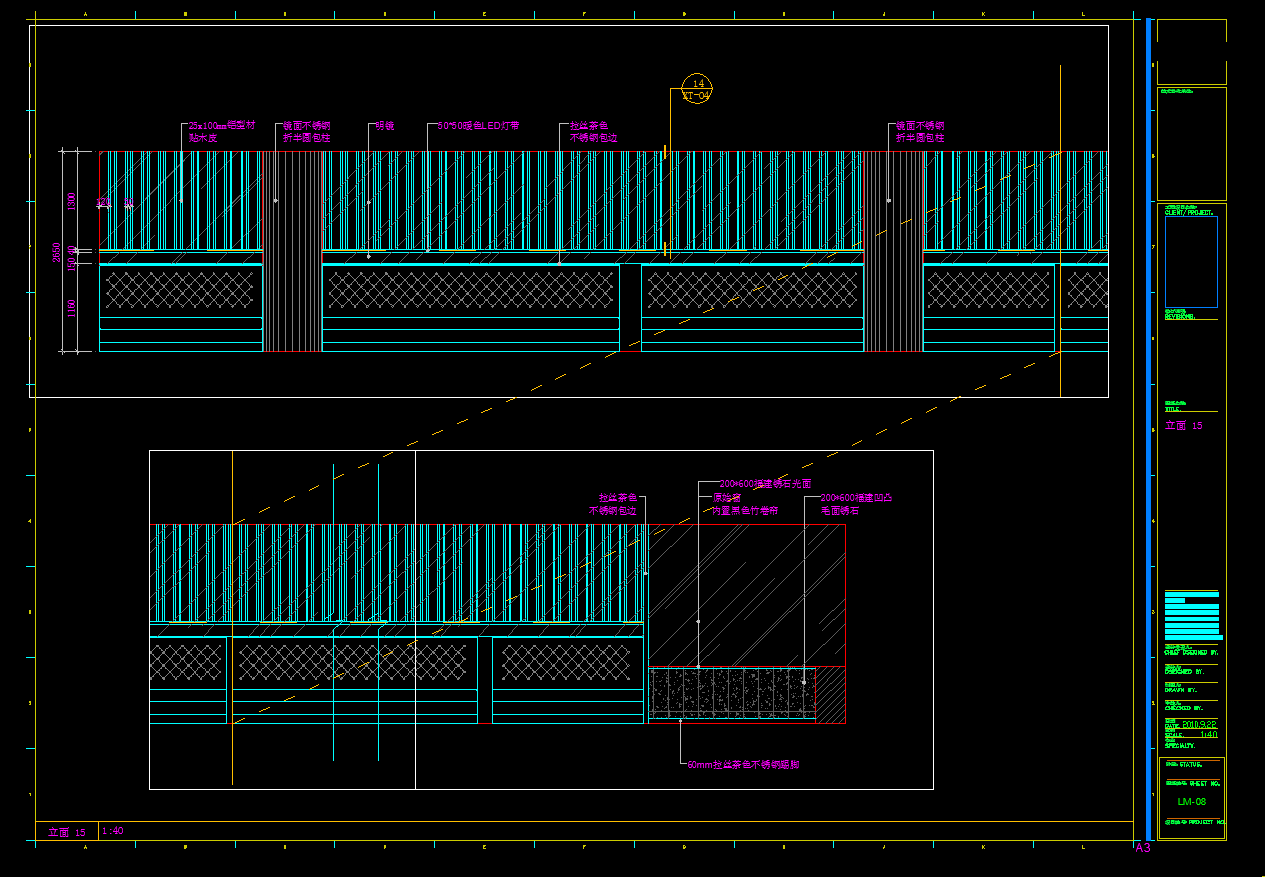Viewport: 1265px width, 877px height.
Task: Select the 立面 15 text in right title block
Action: click(1184, 426)
